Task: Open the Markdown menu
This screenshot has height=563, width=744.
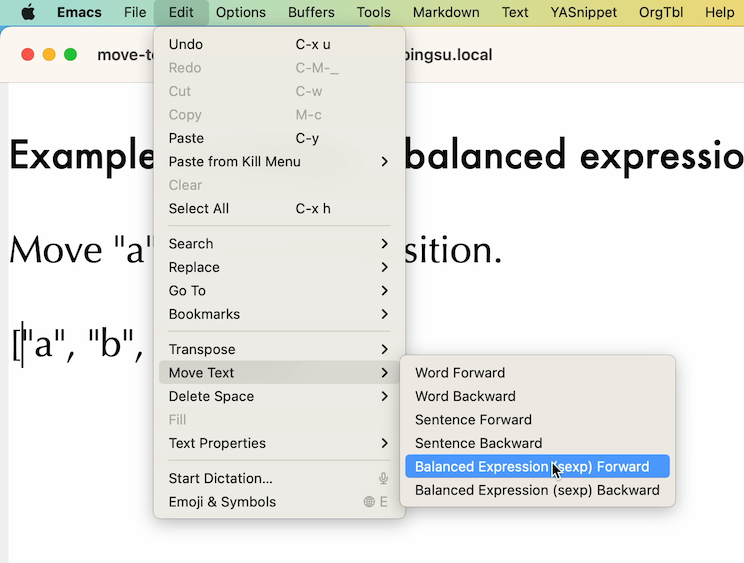Action: pos(446,12)
